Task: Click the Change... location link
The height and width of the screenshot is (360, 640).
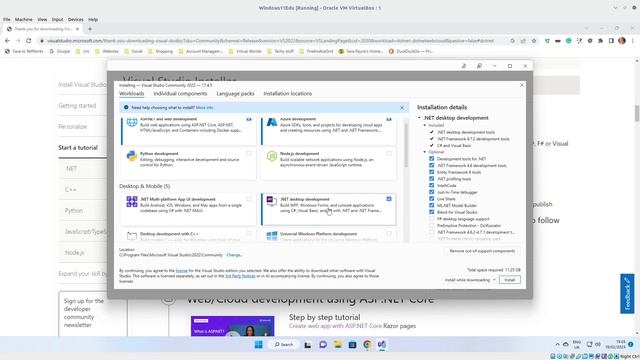Action: click(234, 255)
